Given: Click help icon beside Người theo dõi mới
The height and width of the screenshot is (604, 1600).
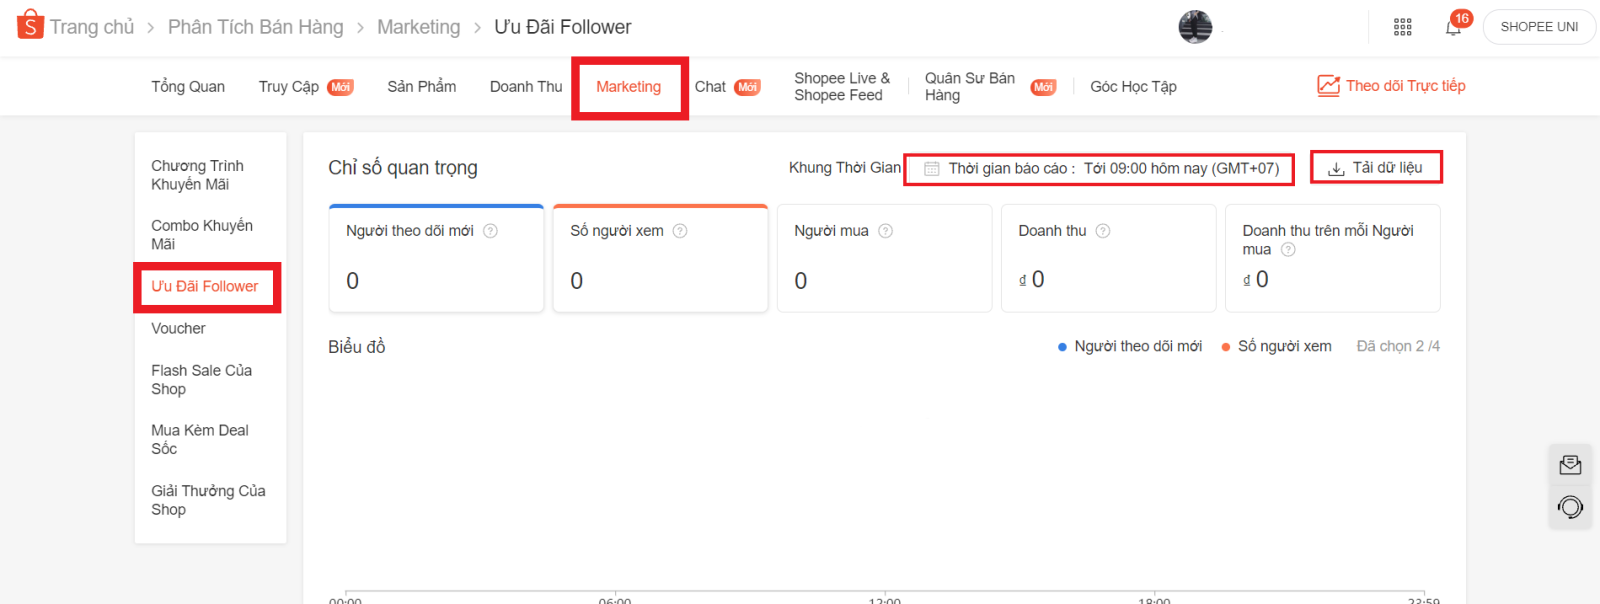Looking at the screenshot, I should [490, 231].
